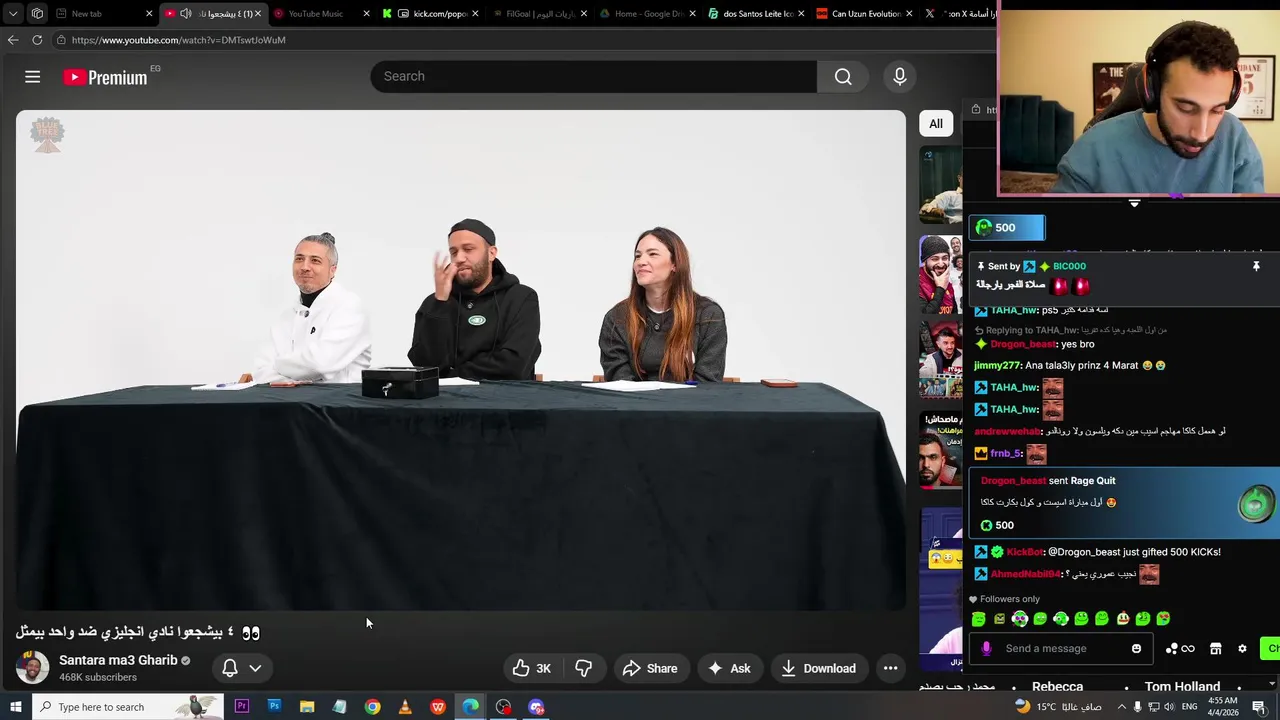Image resolution: width=1280 pixels, height=720 pixels.
Task: Click the chat microphone icon
Action: click(x=986, y=649)
